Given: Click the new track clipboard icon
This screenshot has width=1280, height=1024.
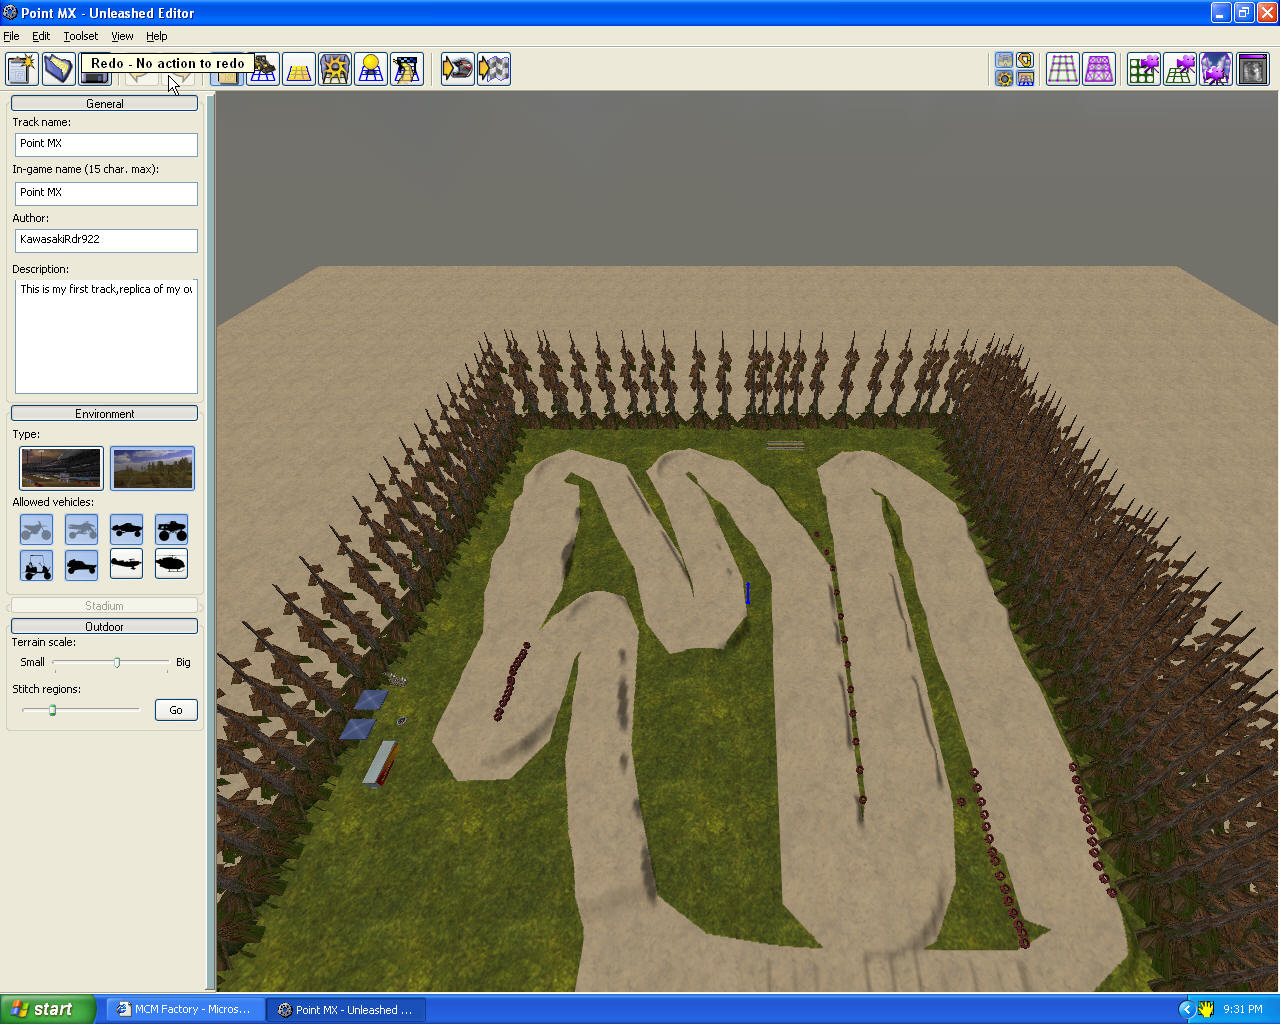Looking at the screenshot, I should point(22,69).
